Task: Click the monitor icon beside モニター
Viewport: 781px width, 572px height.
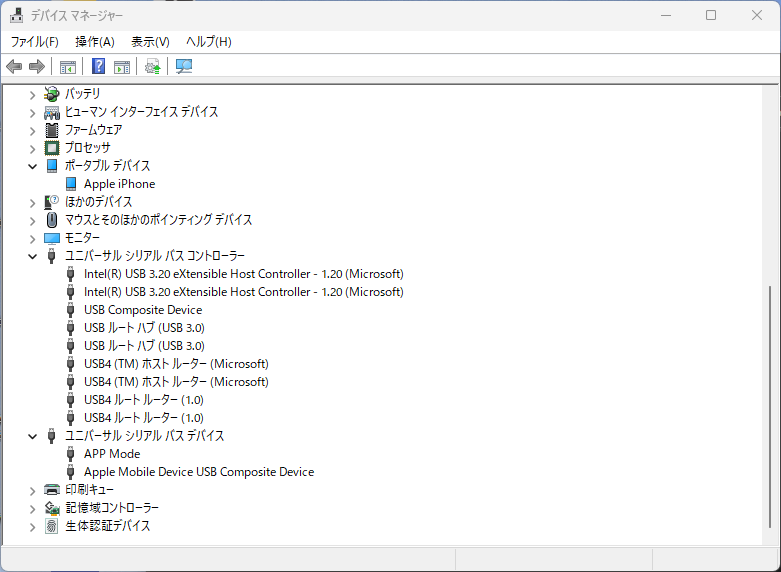Action: click(x=51, y=238)
